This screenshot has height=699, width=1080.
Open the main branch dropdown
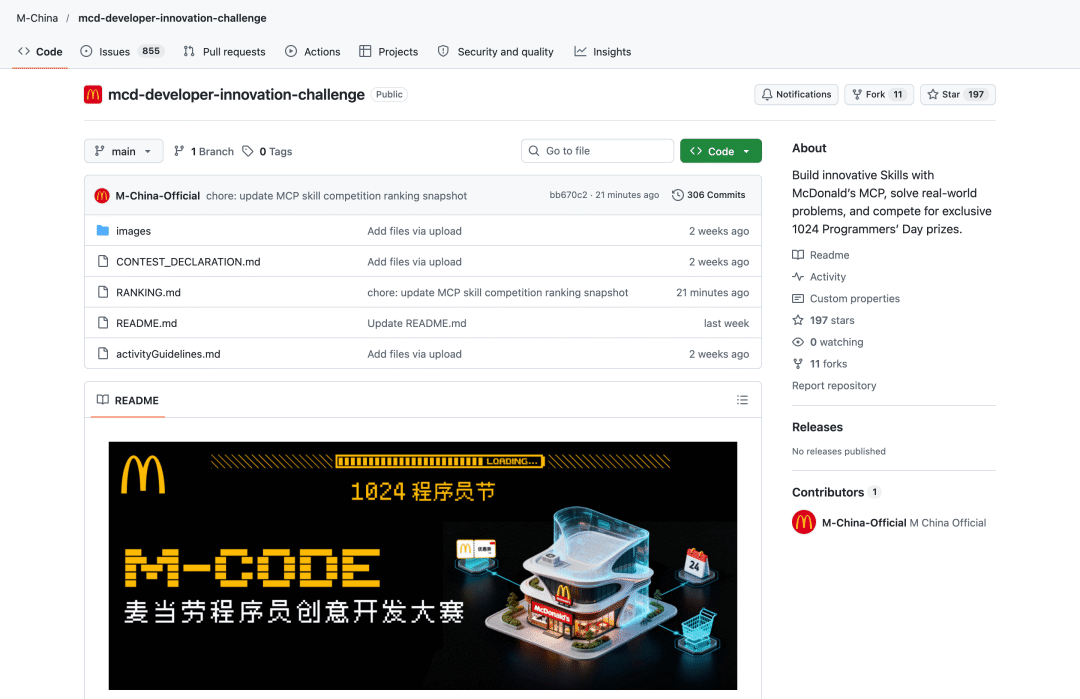pos(123,151)
